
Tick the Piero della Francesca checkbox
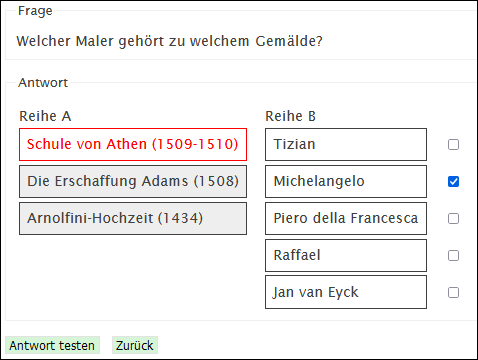pyautogui.click(x=453, y=219)
